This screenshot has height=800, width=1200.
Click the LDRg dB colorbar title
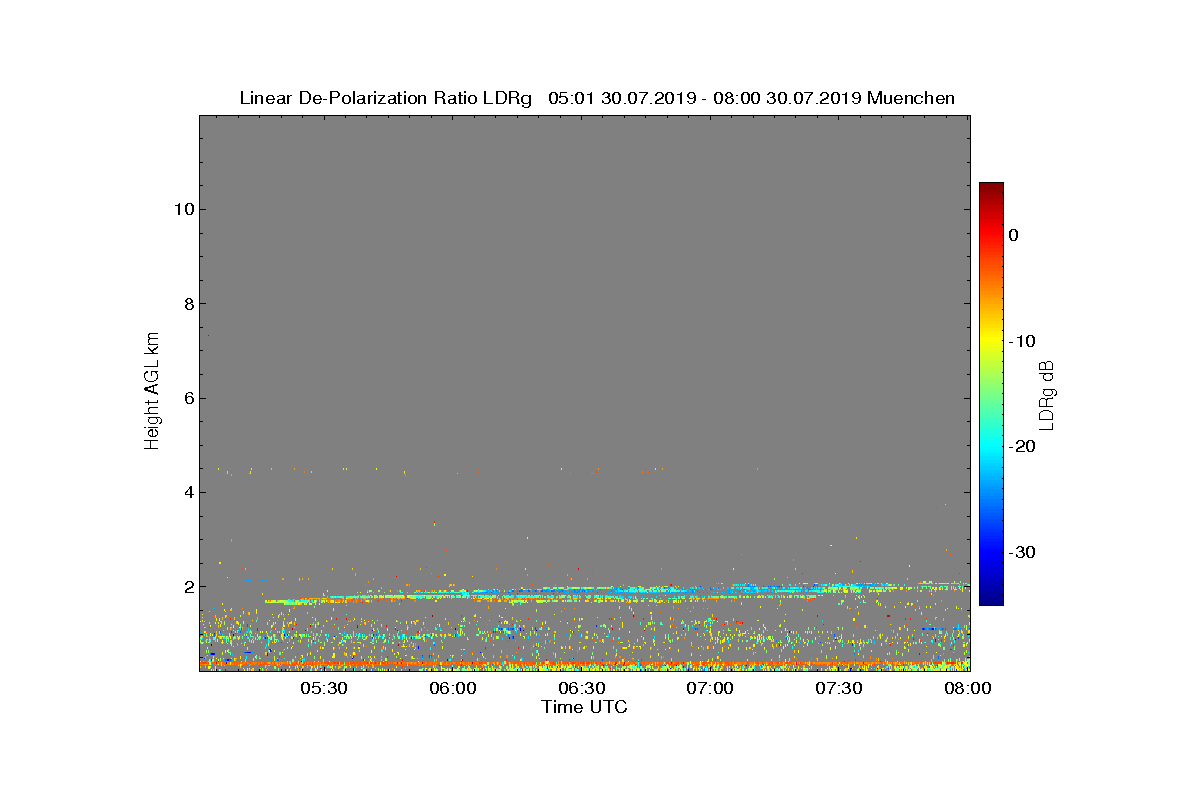coord(1047,394)
